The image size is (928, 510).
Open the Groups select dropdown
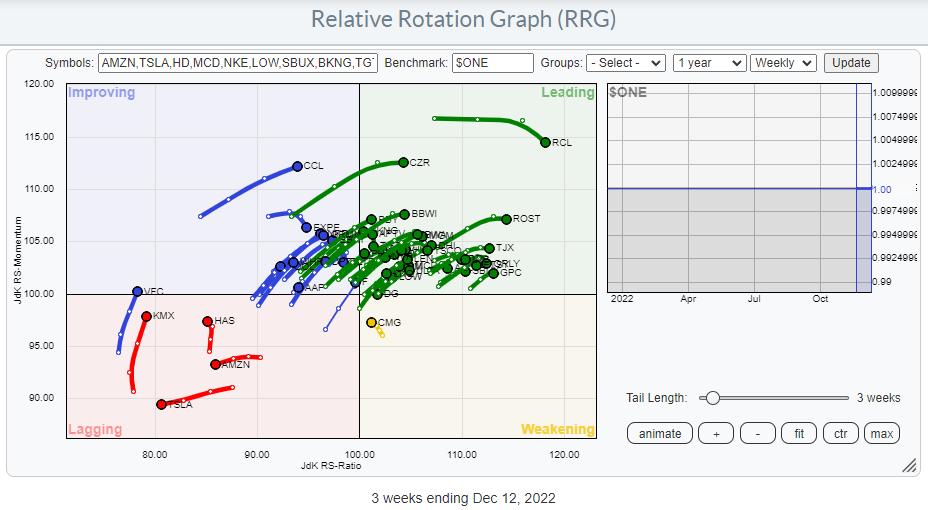(x=626, y=63)
